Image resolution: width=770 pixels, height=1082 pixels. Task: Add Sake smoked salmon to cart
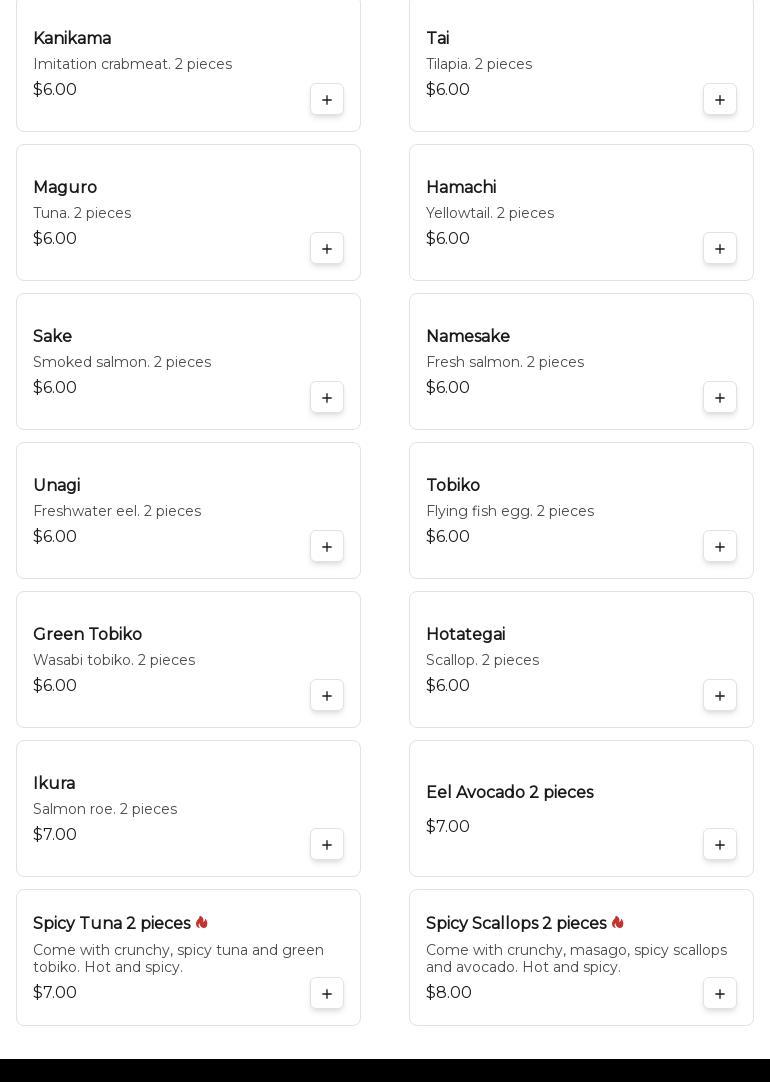pos(327,398)
